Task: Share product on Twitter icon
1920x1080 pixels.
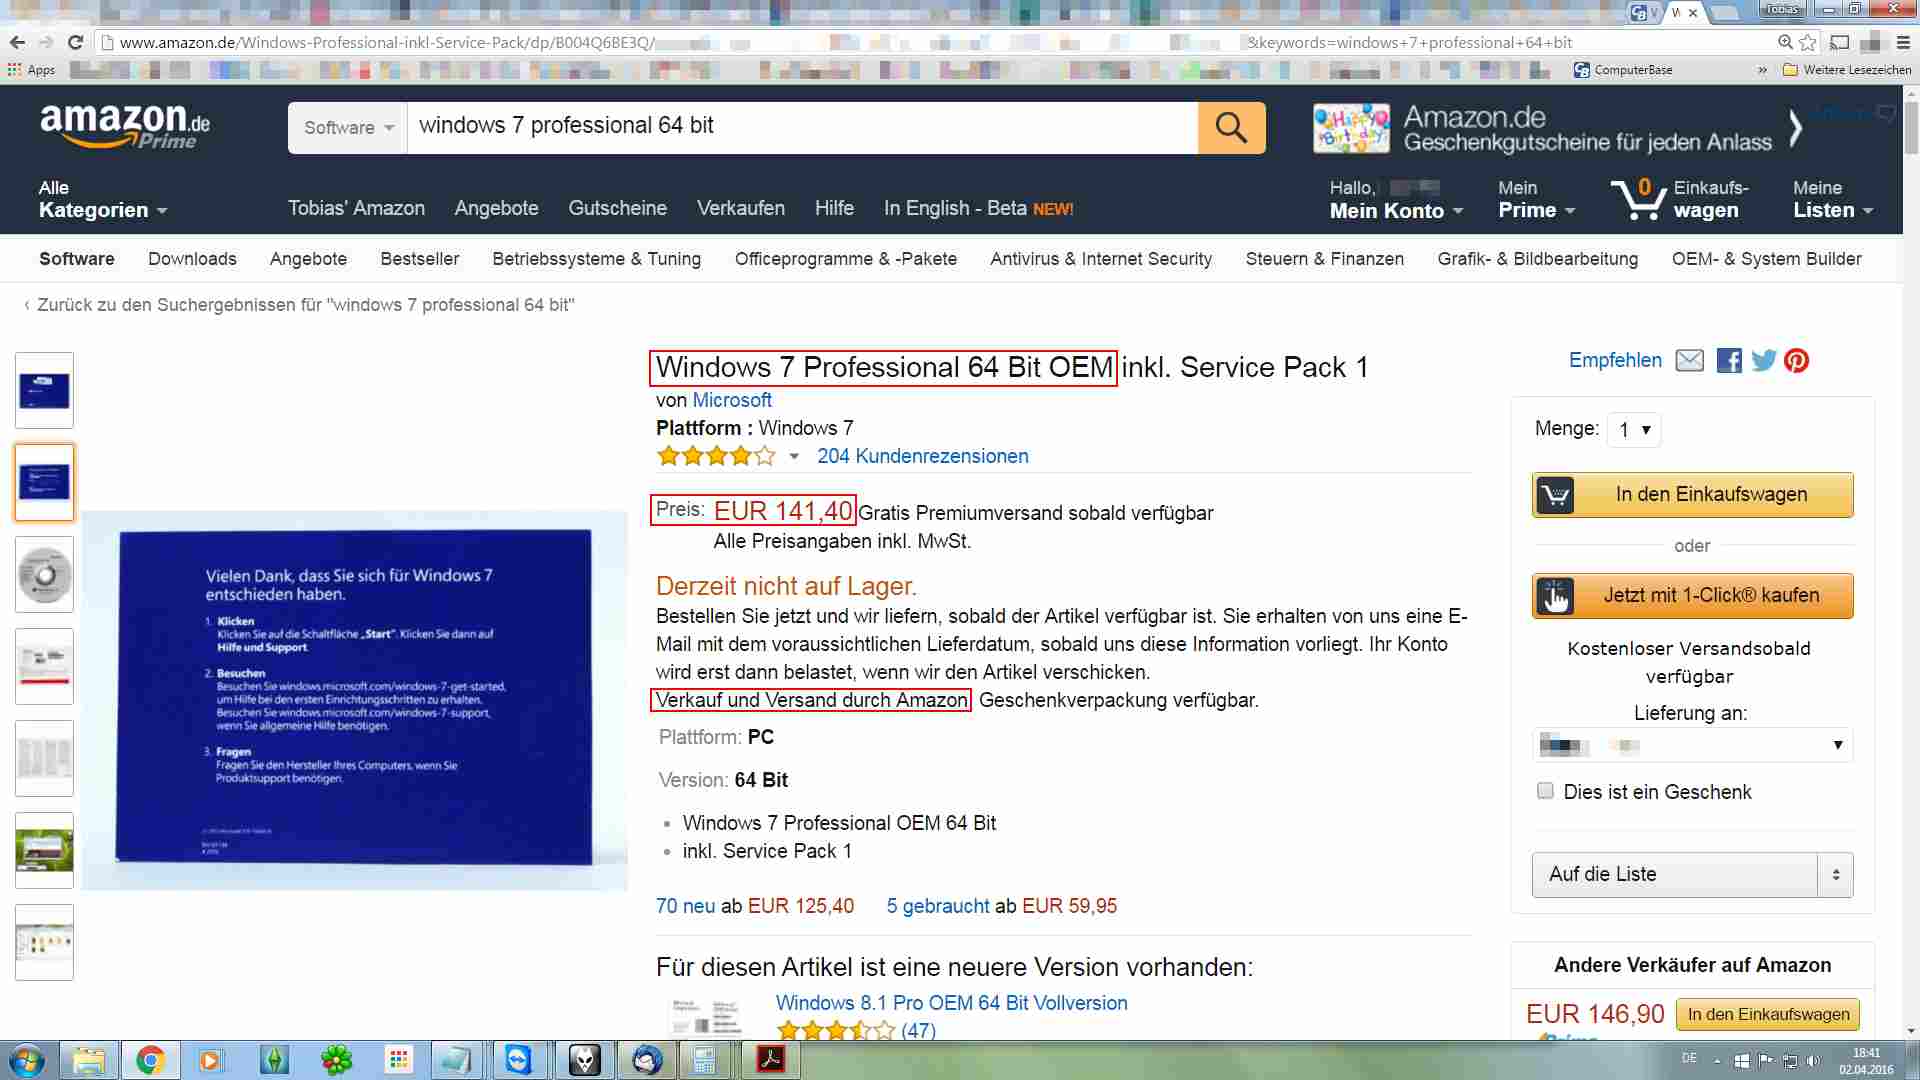Action: (x=1764, y=361)
